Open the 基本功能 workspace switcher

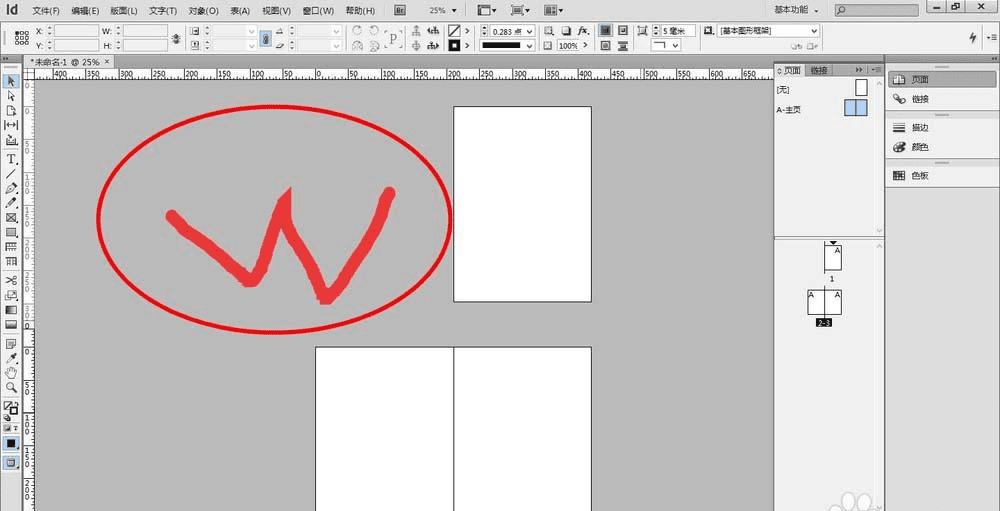tap(797, 10)
